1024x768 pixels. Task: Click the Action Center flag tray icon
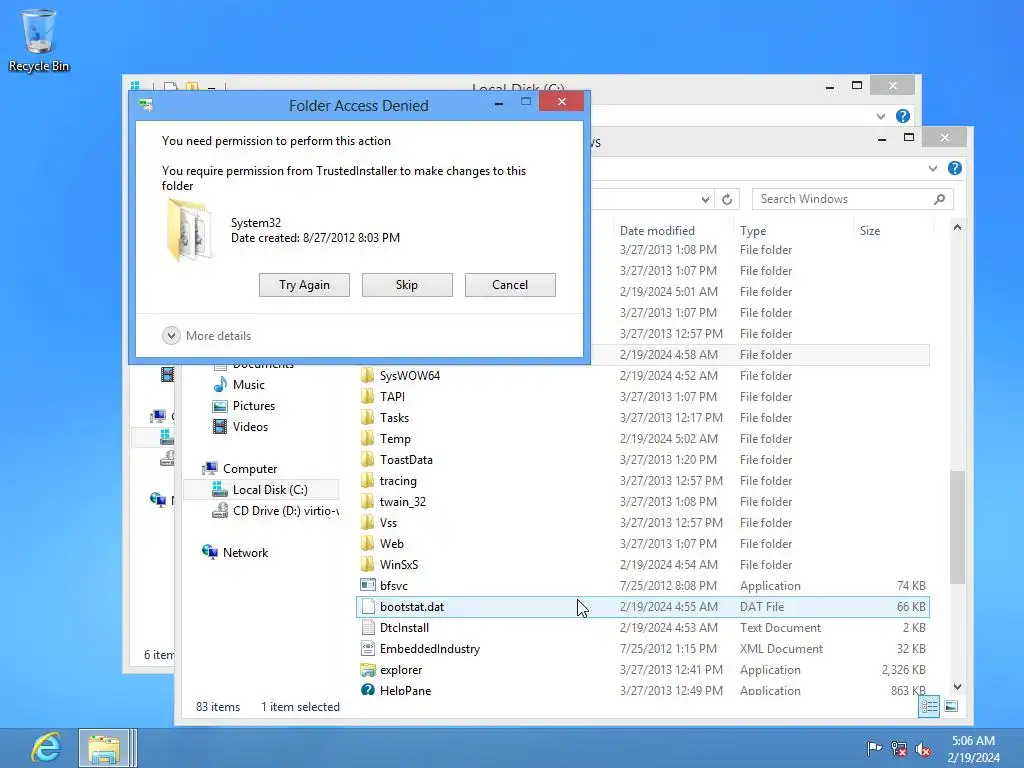pos(874,748)
